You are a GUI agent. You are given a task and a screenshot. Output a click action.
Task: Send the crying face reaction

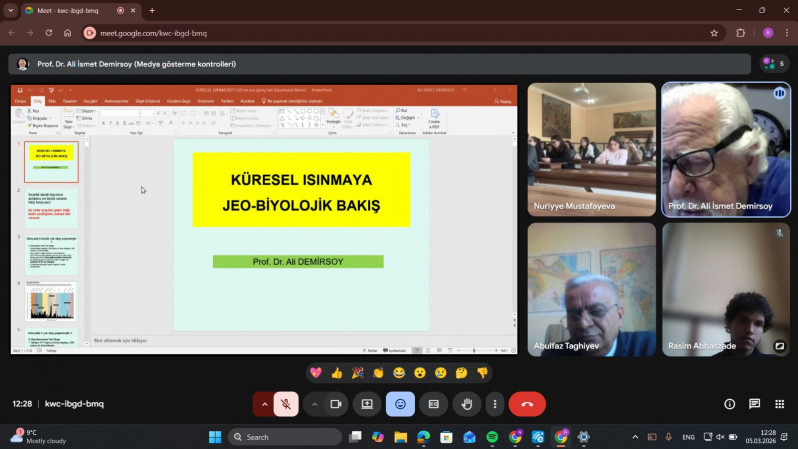441,373
